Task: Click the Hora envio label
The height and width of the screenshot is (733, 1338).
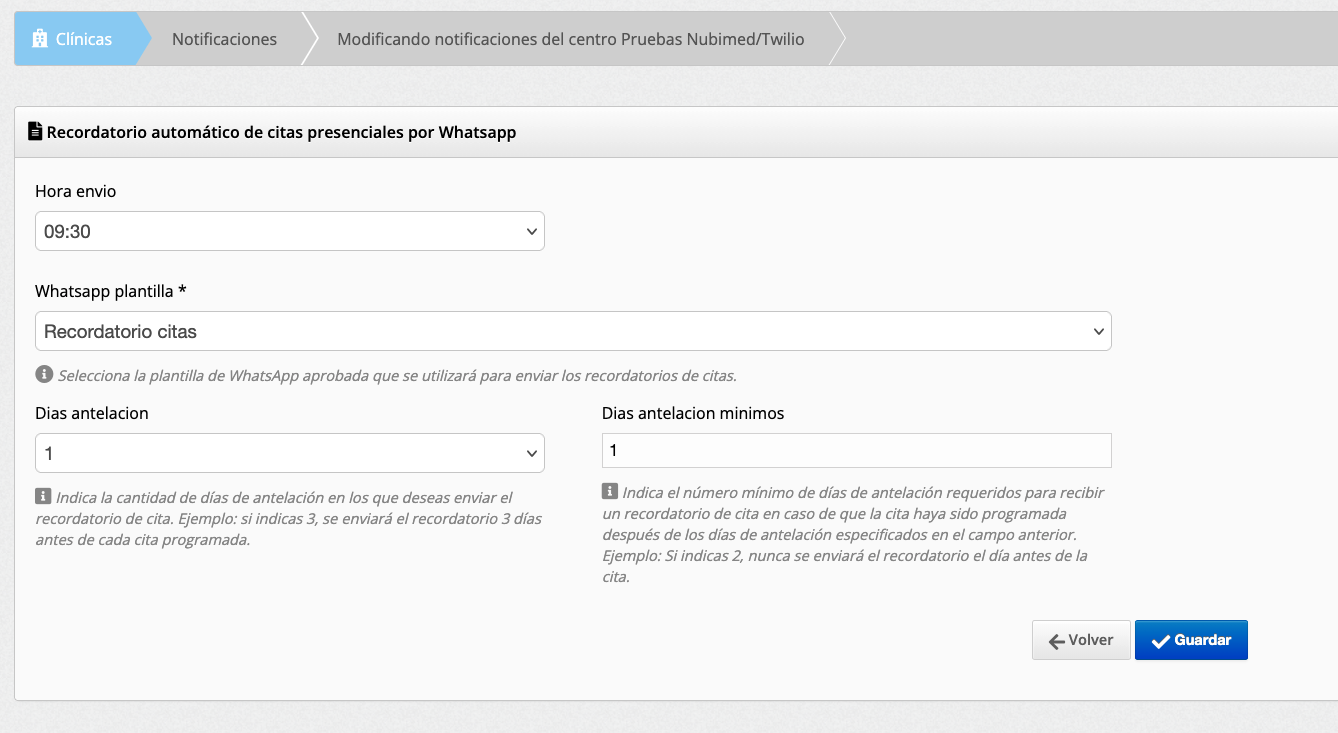Action: pyautogui.click(x=76, y=191)
